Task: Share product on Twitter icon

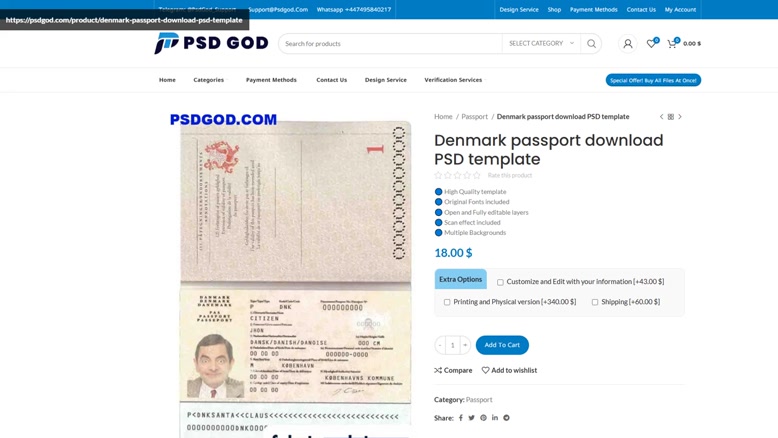Action: pyautogui.click(x=471, y=418)
